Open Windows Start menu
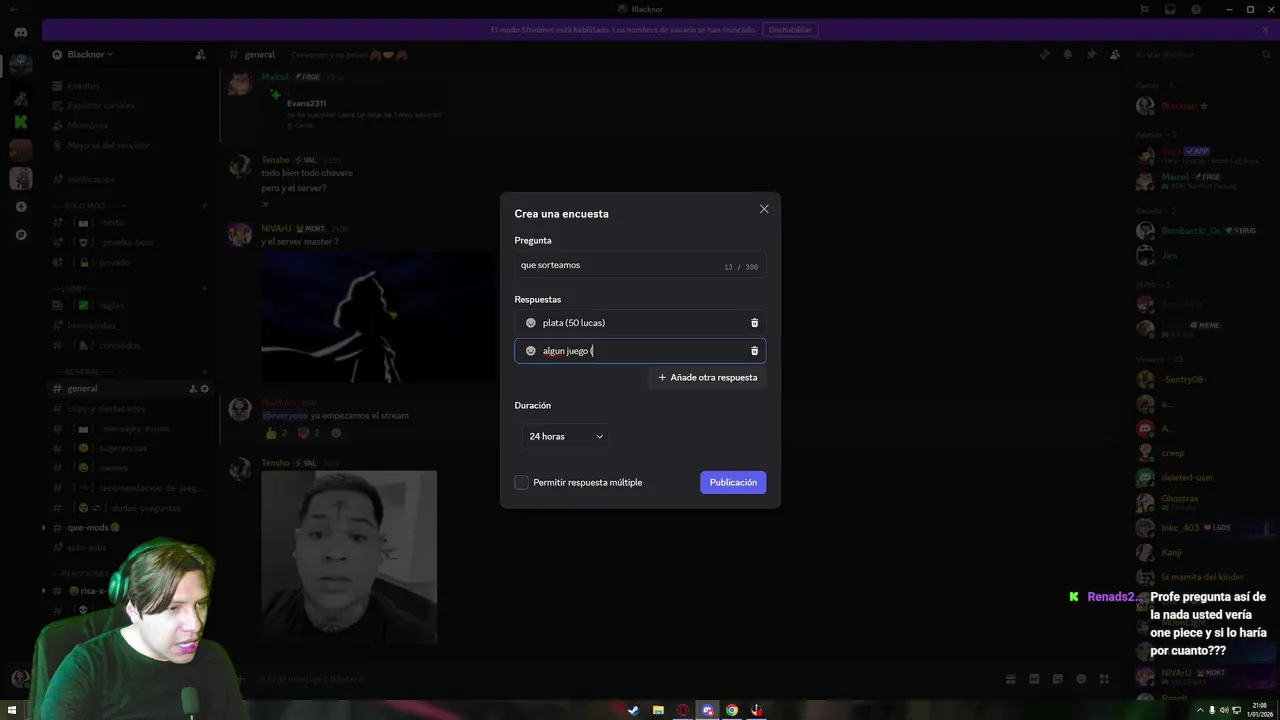Viewport: 1280px width, 720px height. tap(12, 710)
